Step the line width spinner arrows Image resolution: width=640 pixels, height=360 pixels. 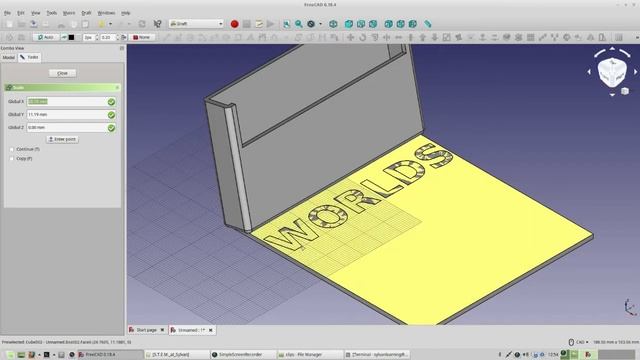(97, 37)
